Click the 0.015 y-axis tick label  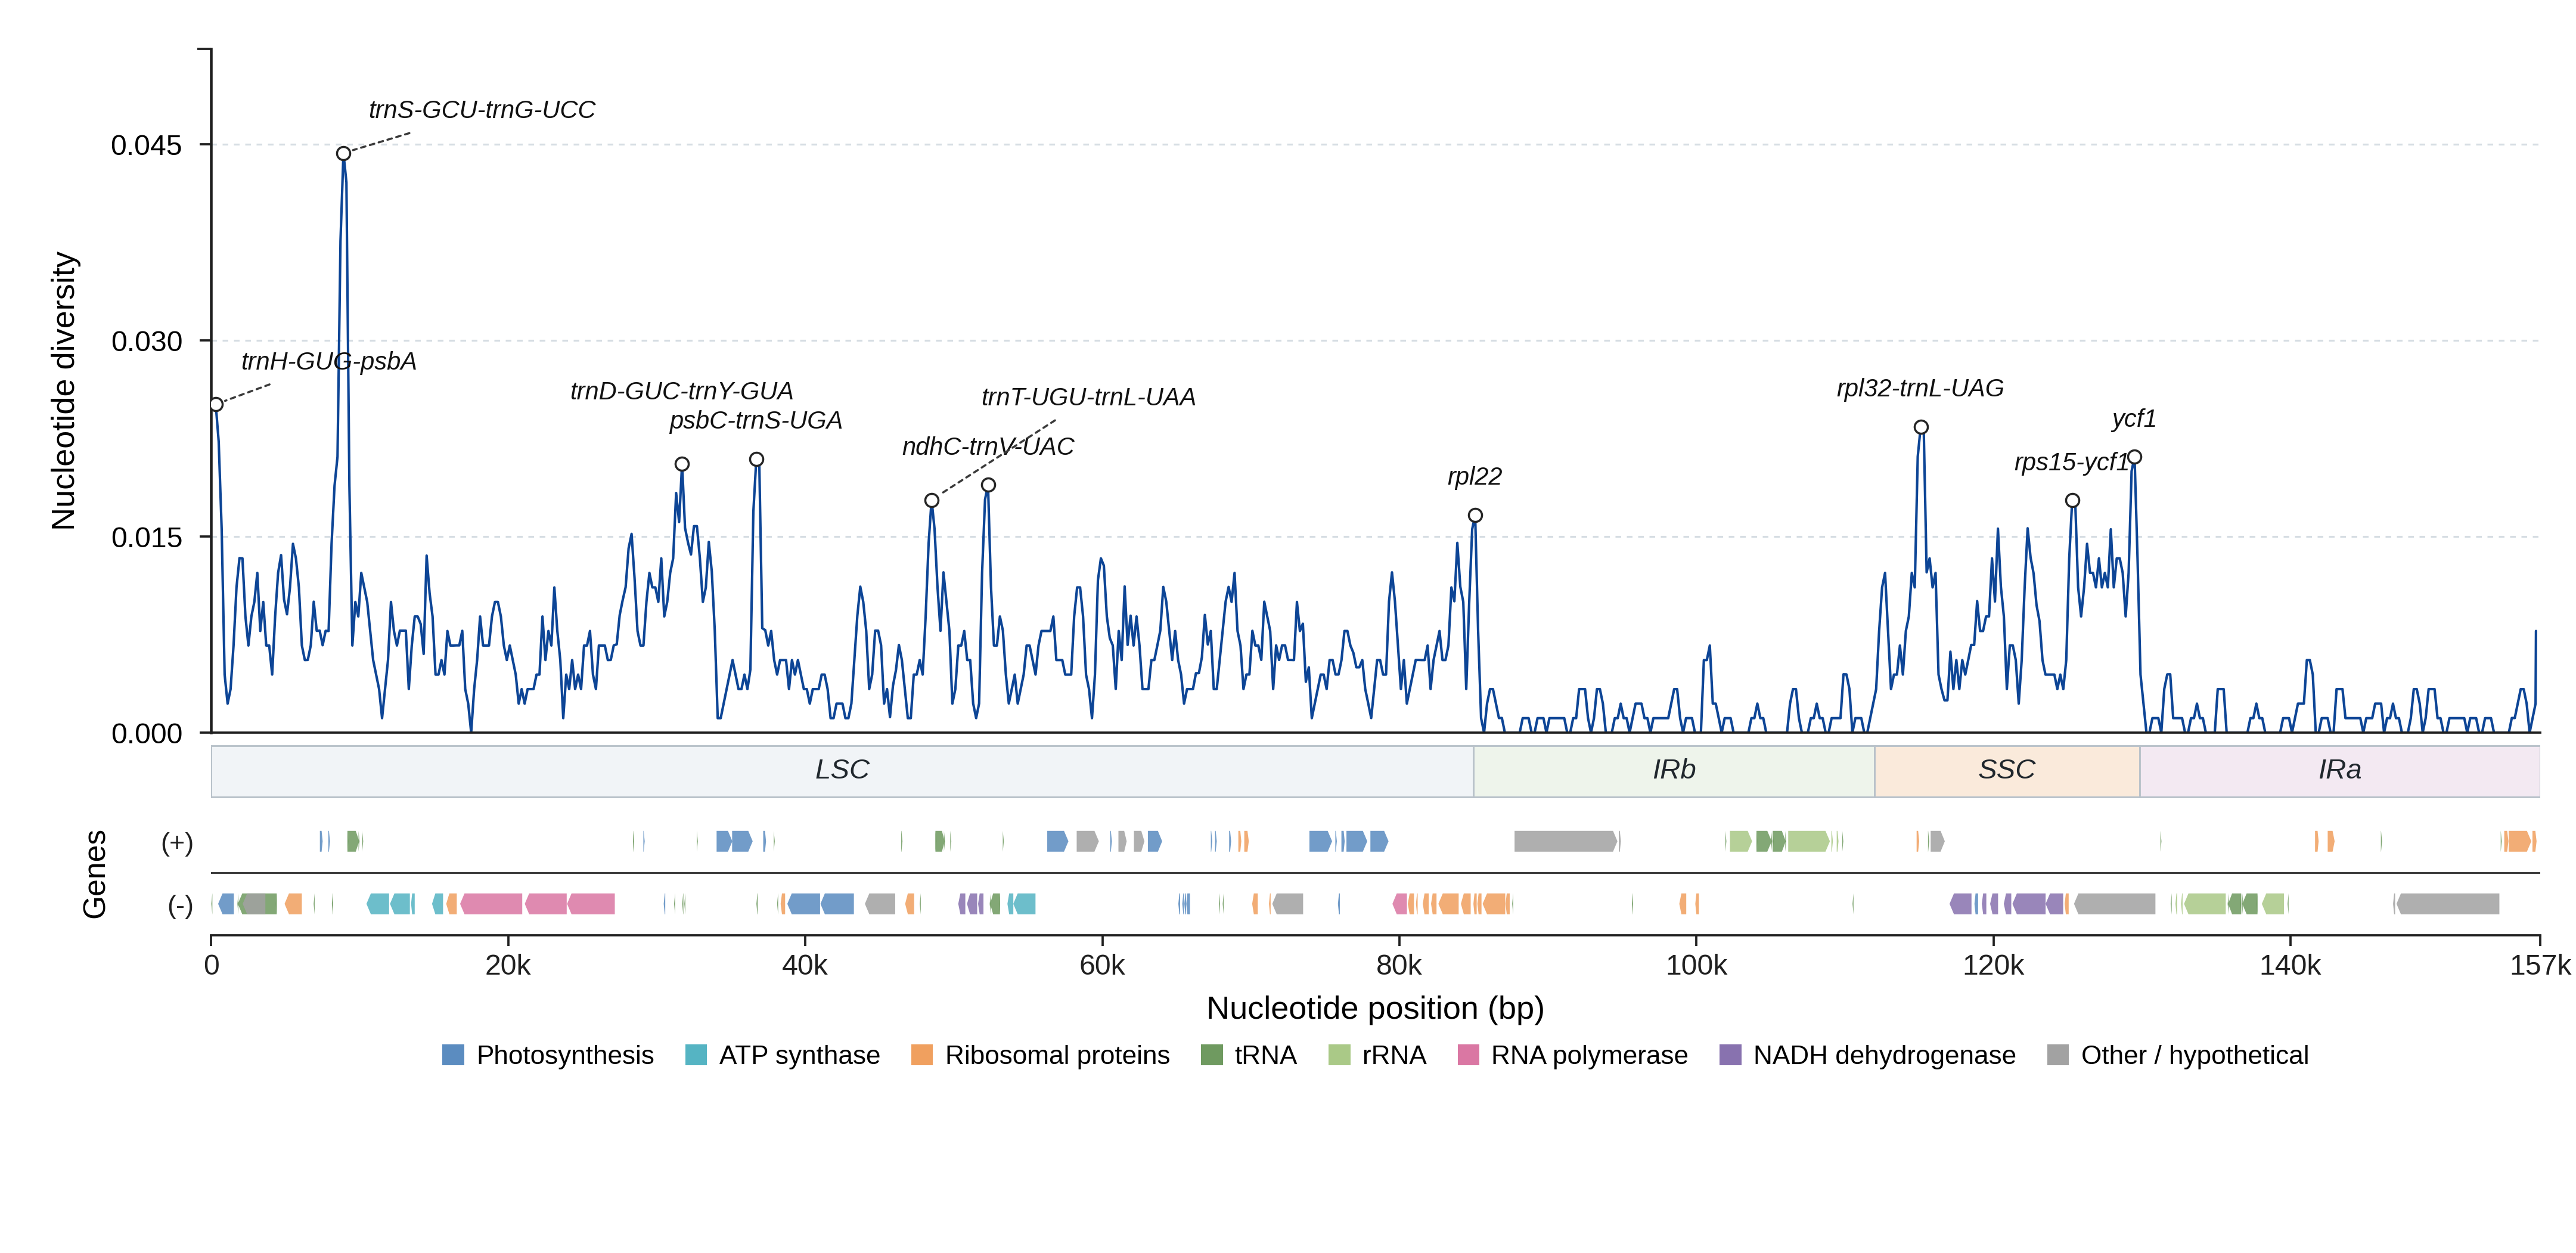[147, 538]
